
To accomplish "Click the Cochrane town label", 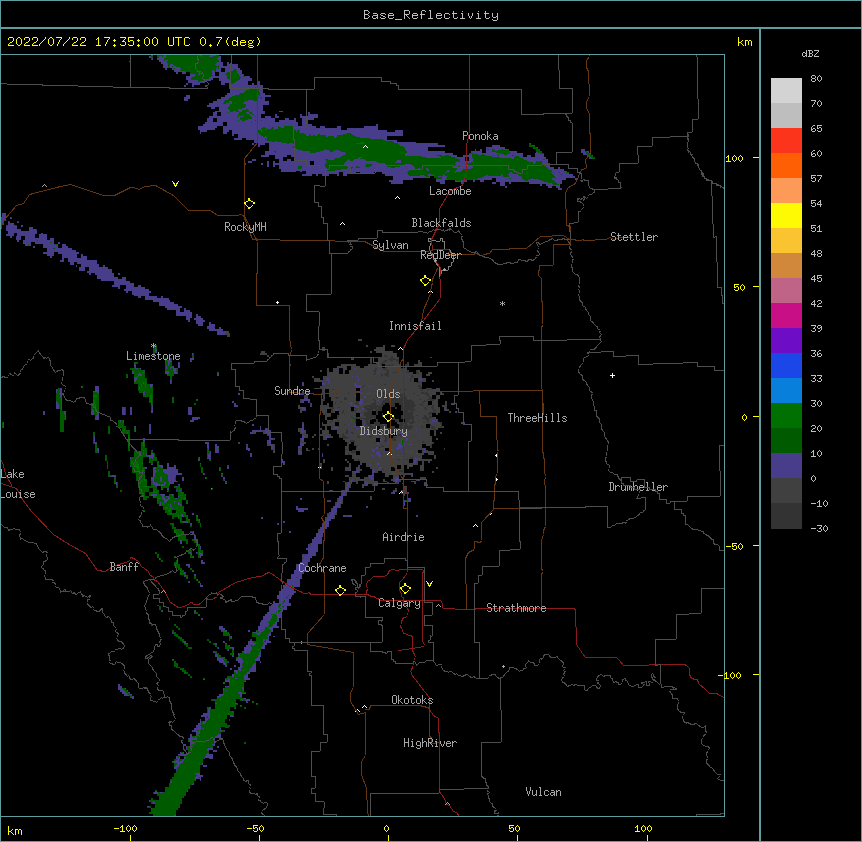I will pos(322,568).
